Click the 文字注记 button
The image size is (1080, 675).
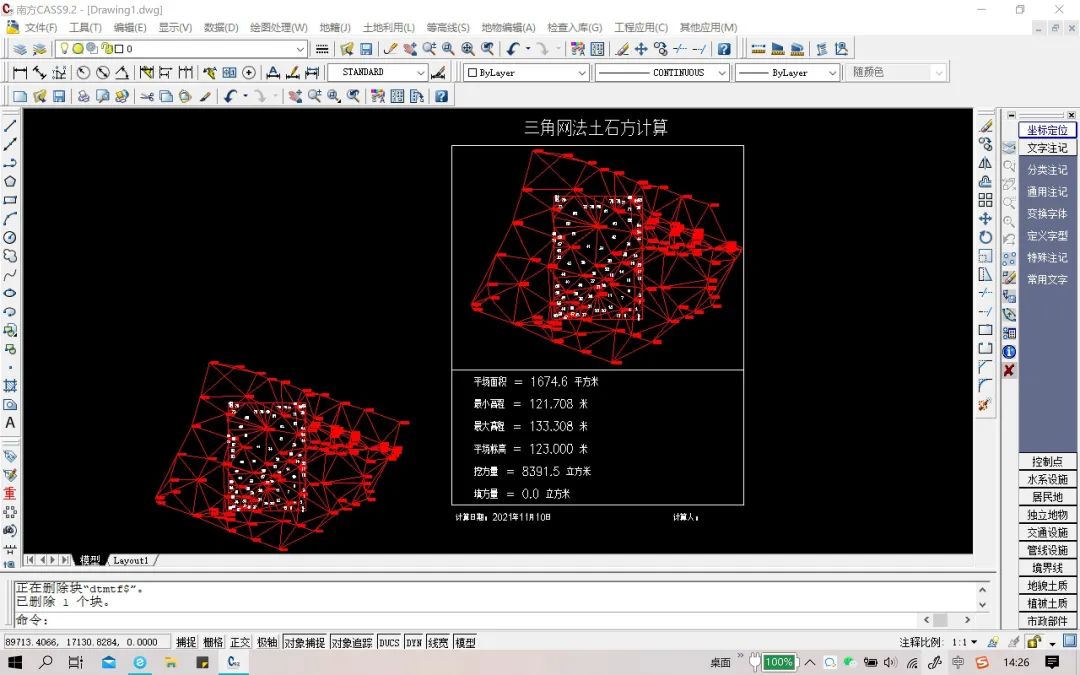(1047, 148)
